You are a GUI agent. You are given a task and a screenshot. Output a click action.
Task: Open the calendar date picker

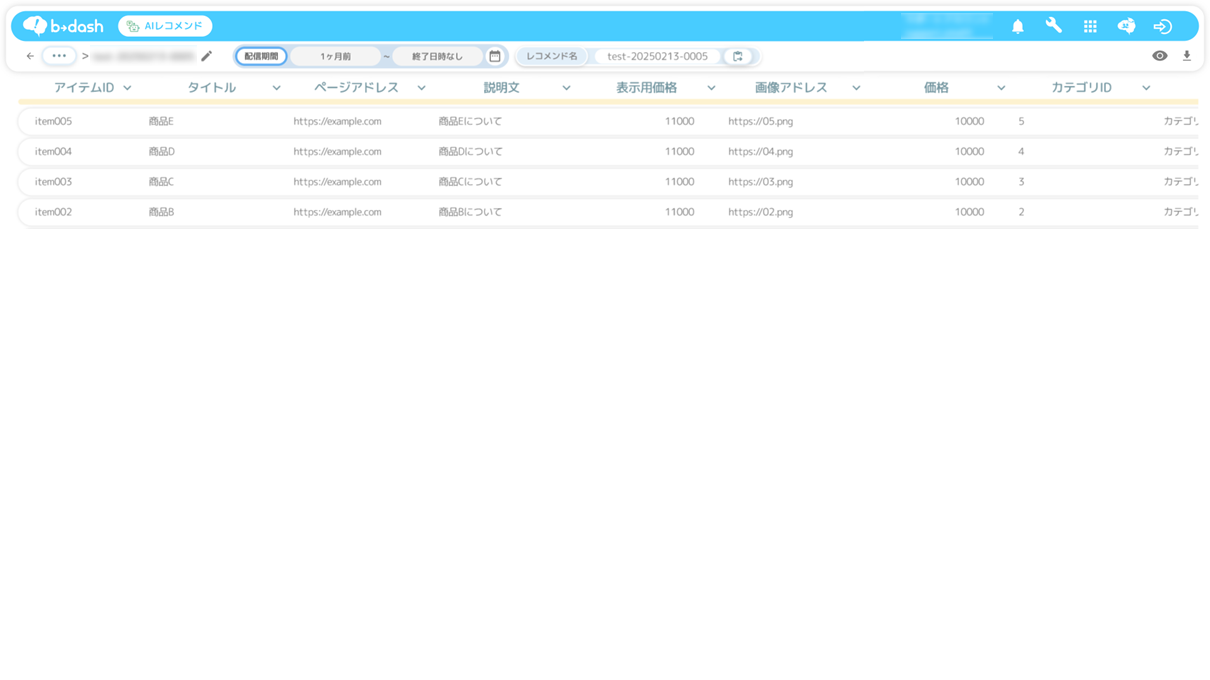click(x=495, y=57)
